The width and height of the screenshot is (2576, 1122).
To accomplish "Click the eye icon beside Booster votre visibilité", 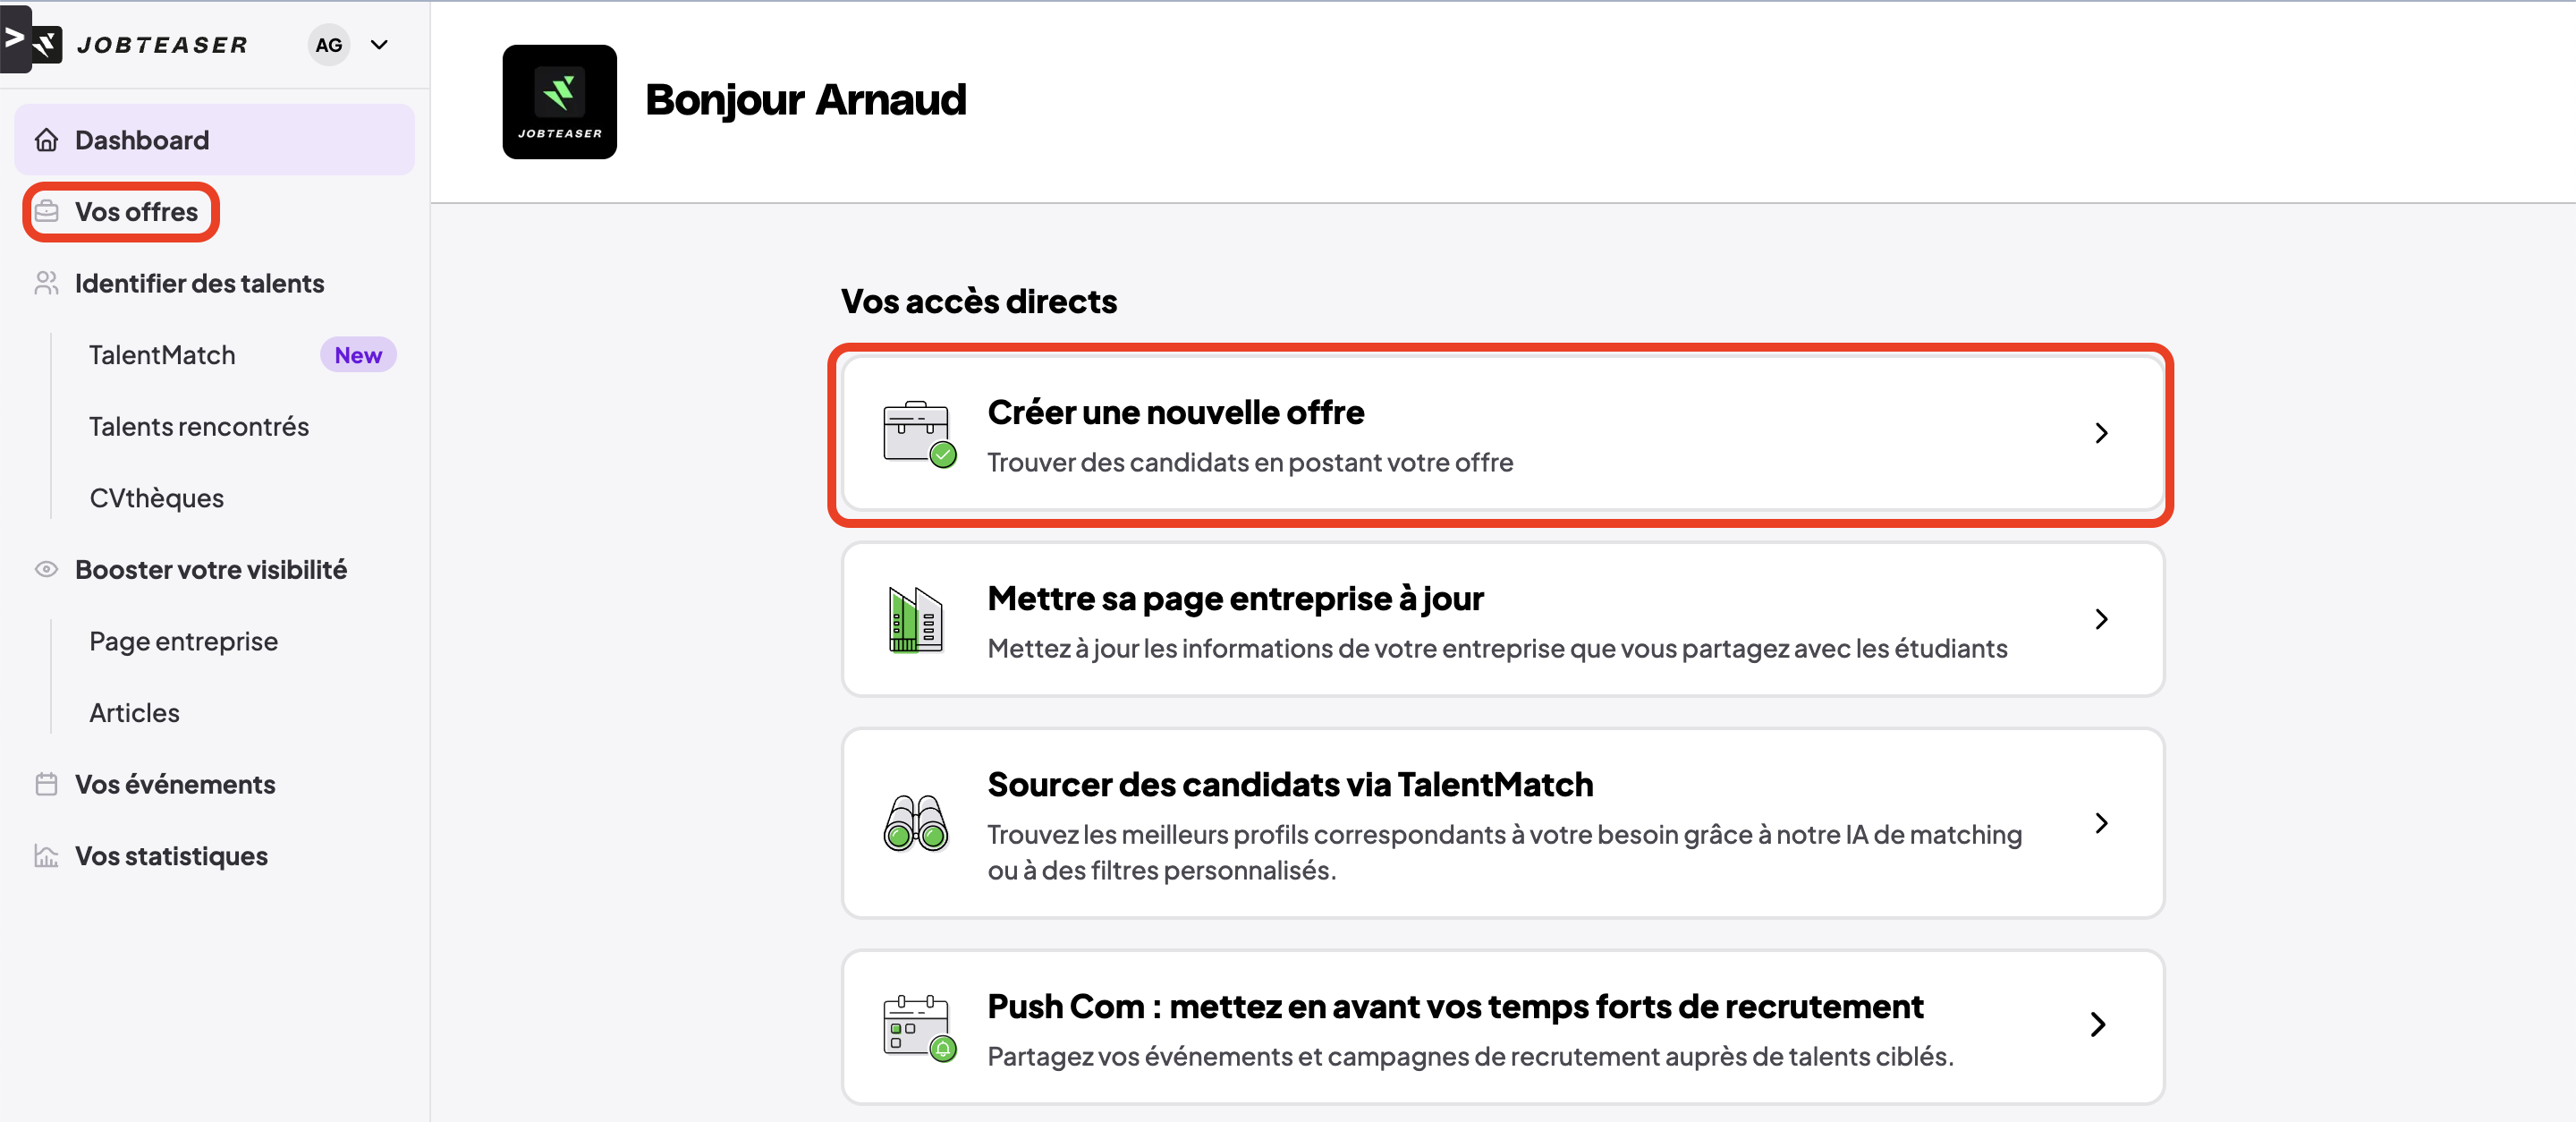I will coord(46,570).
